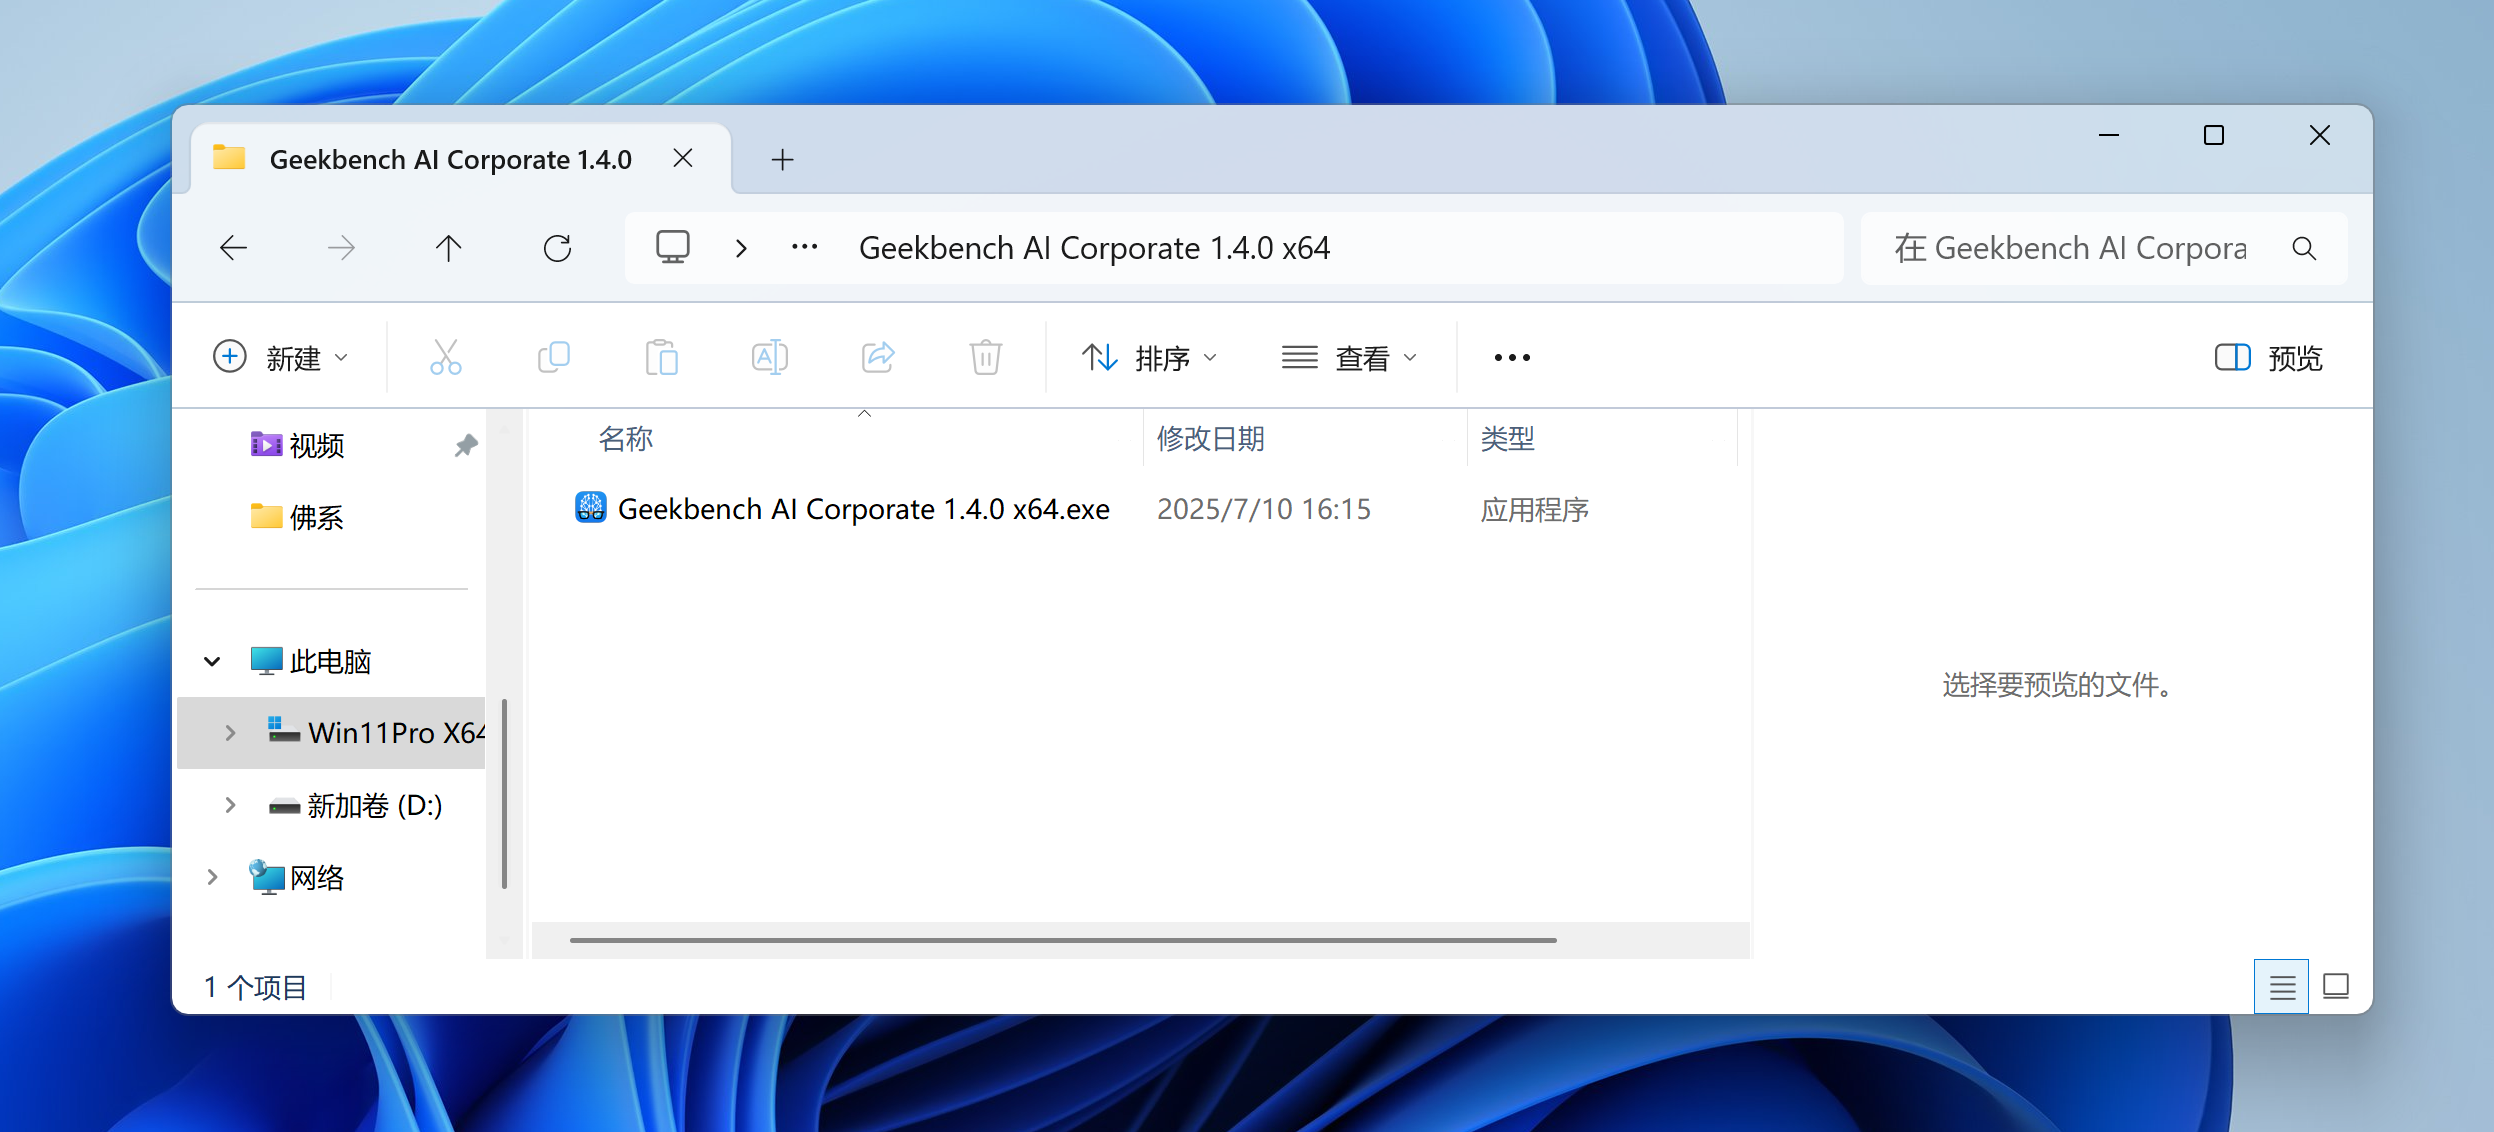
Task: Close the Geekbench AI Corporate tab
Action: (683, 159)
